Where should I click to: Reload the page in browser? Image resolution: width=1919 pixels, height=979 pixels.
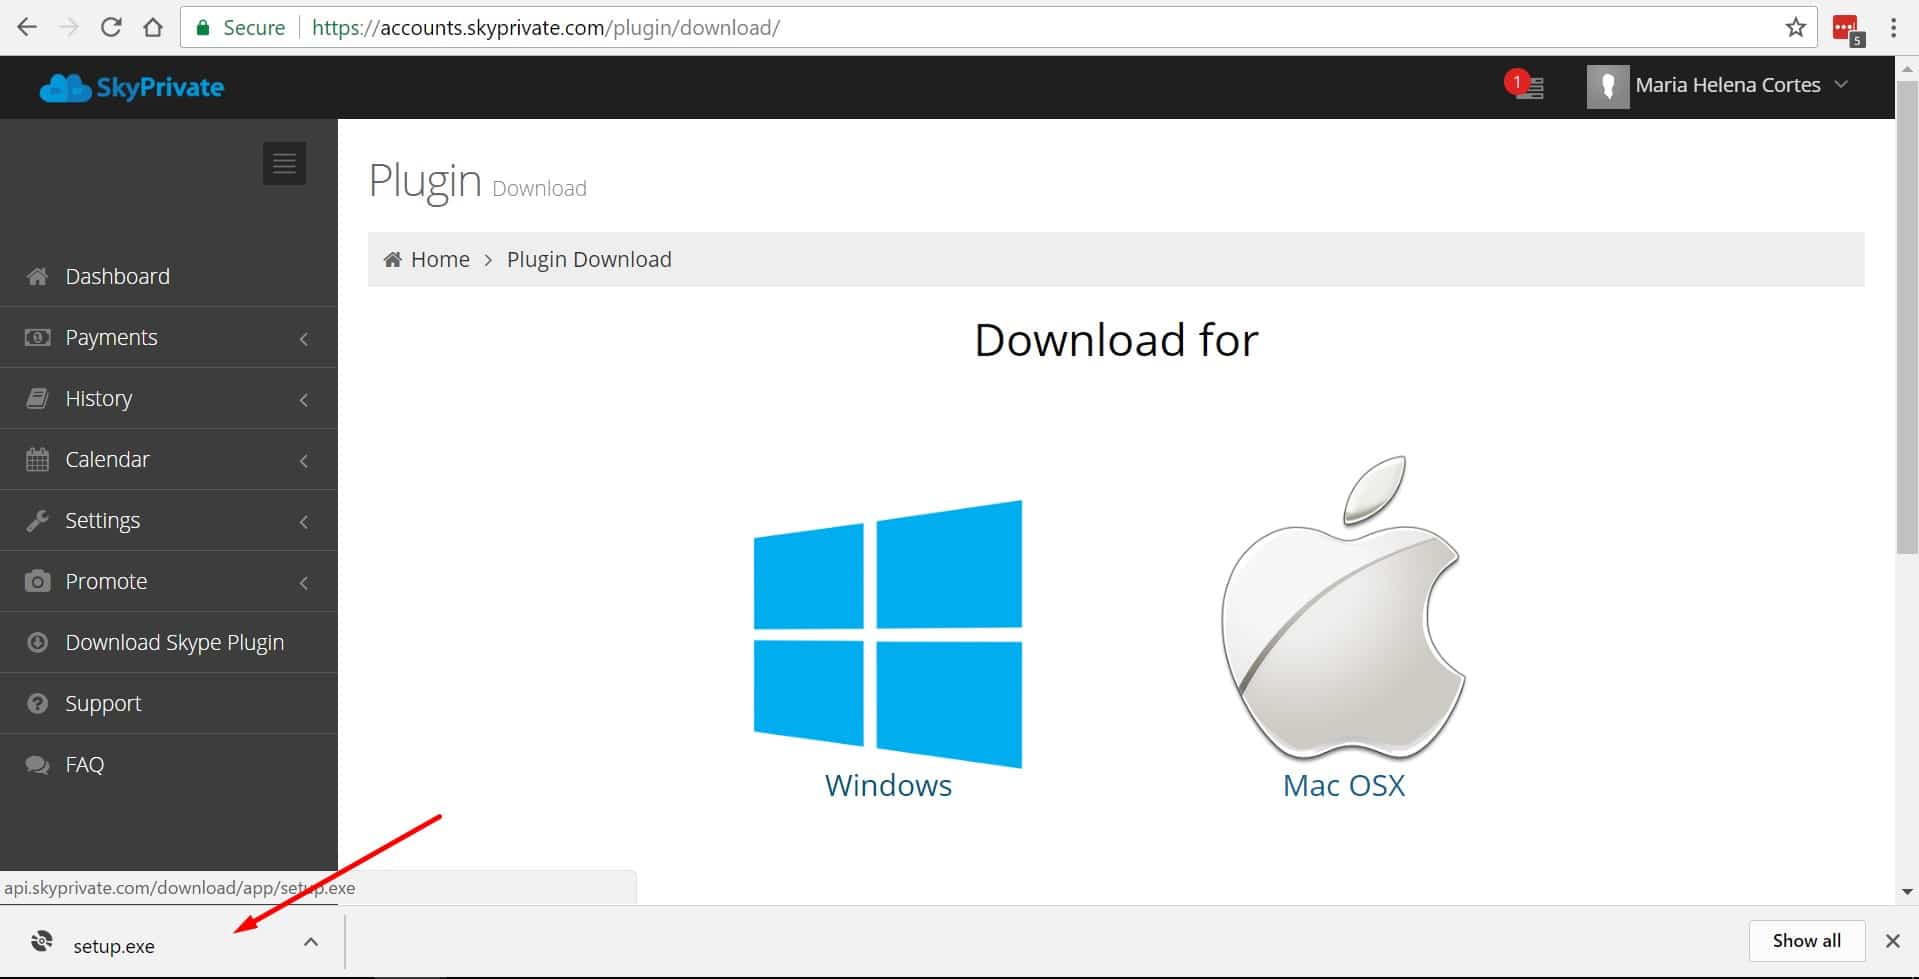(x=111, y=28)
